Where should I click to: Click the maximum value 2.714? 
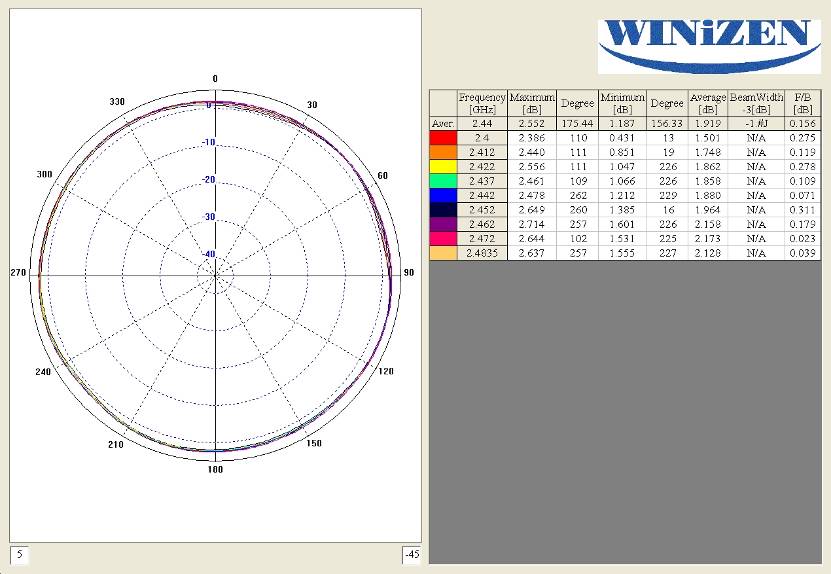[532, 224]
